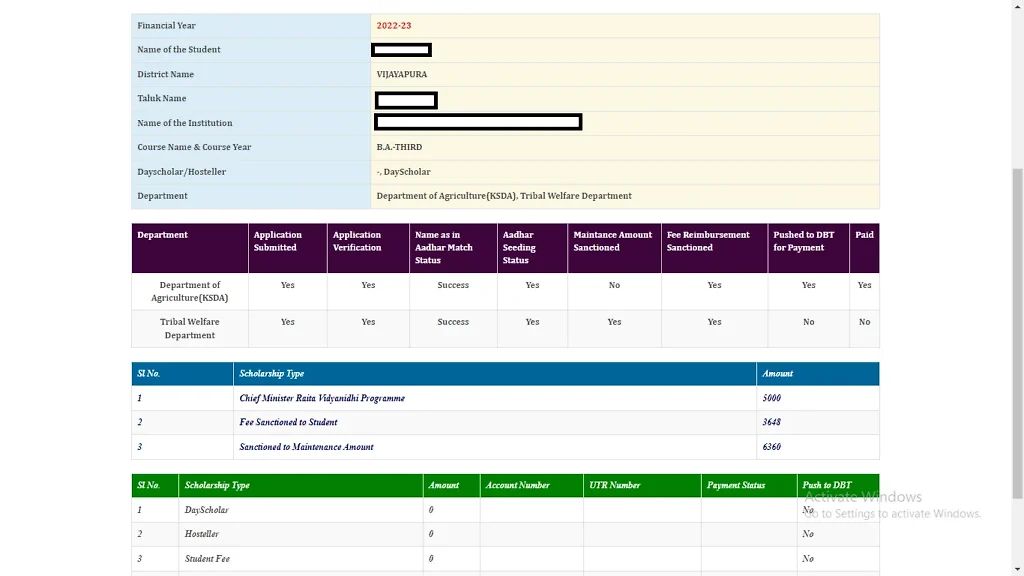Select the 'Financial Year' label
The width and height of the screenshot is (1024, 576).
(x=166, y=25)
